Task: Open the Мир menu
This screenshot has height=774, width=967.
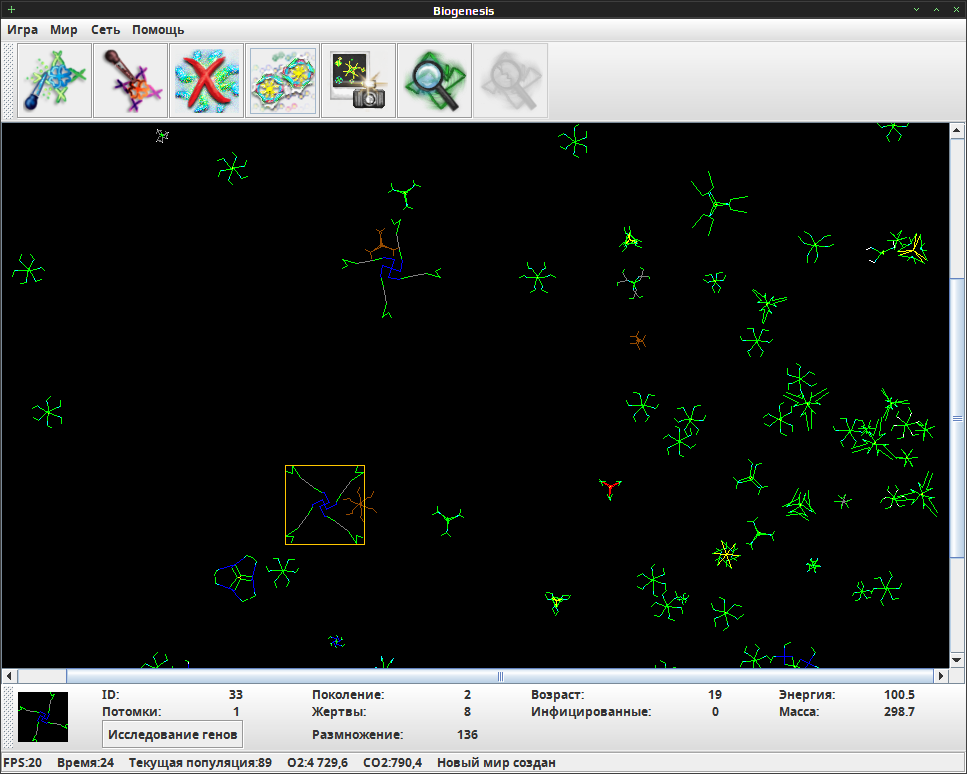Action: click(64, 30)
